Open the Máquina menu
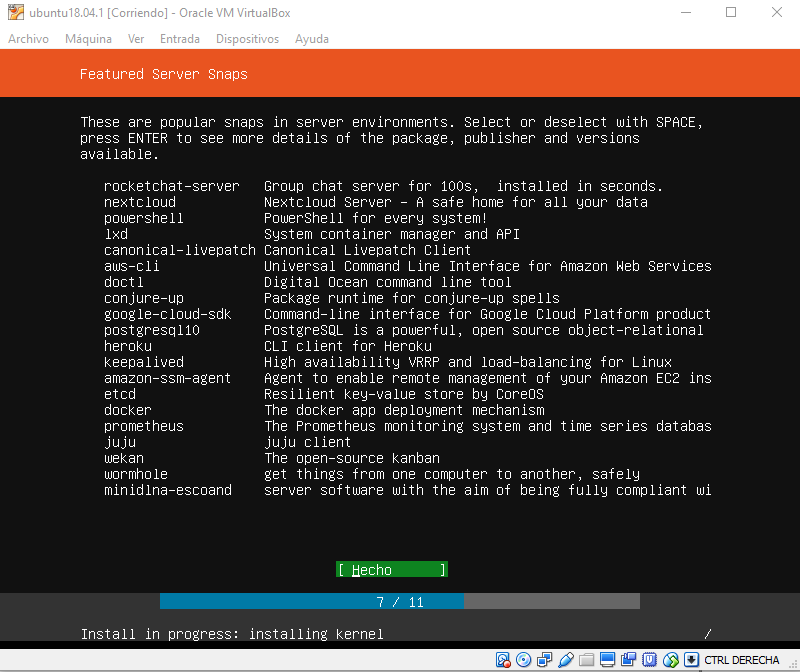 pyautogui.click(x=88, y=39)
